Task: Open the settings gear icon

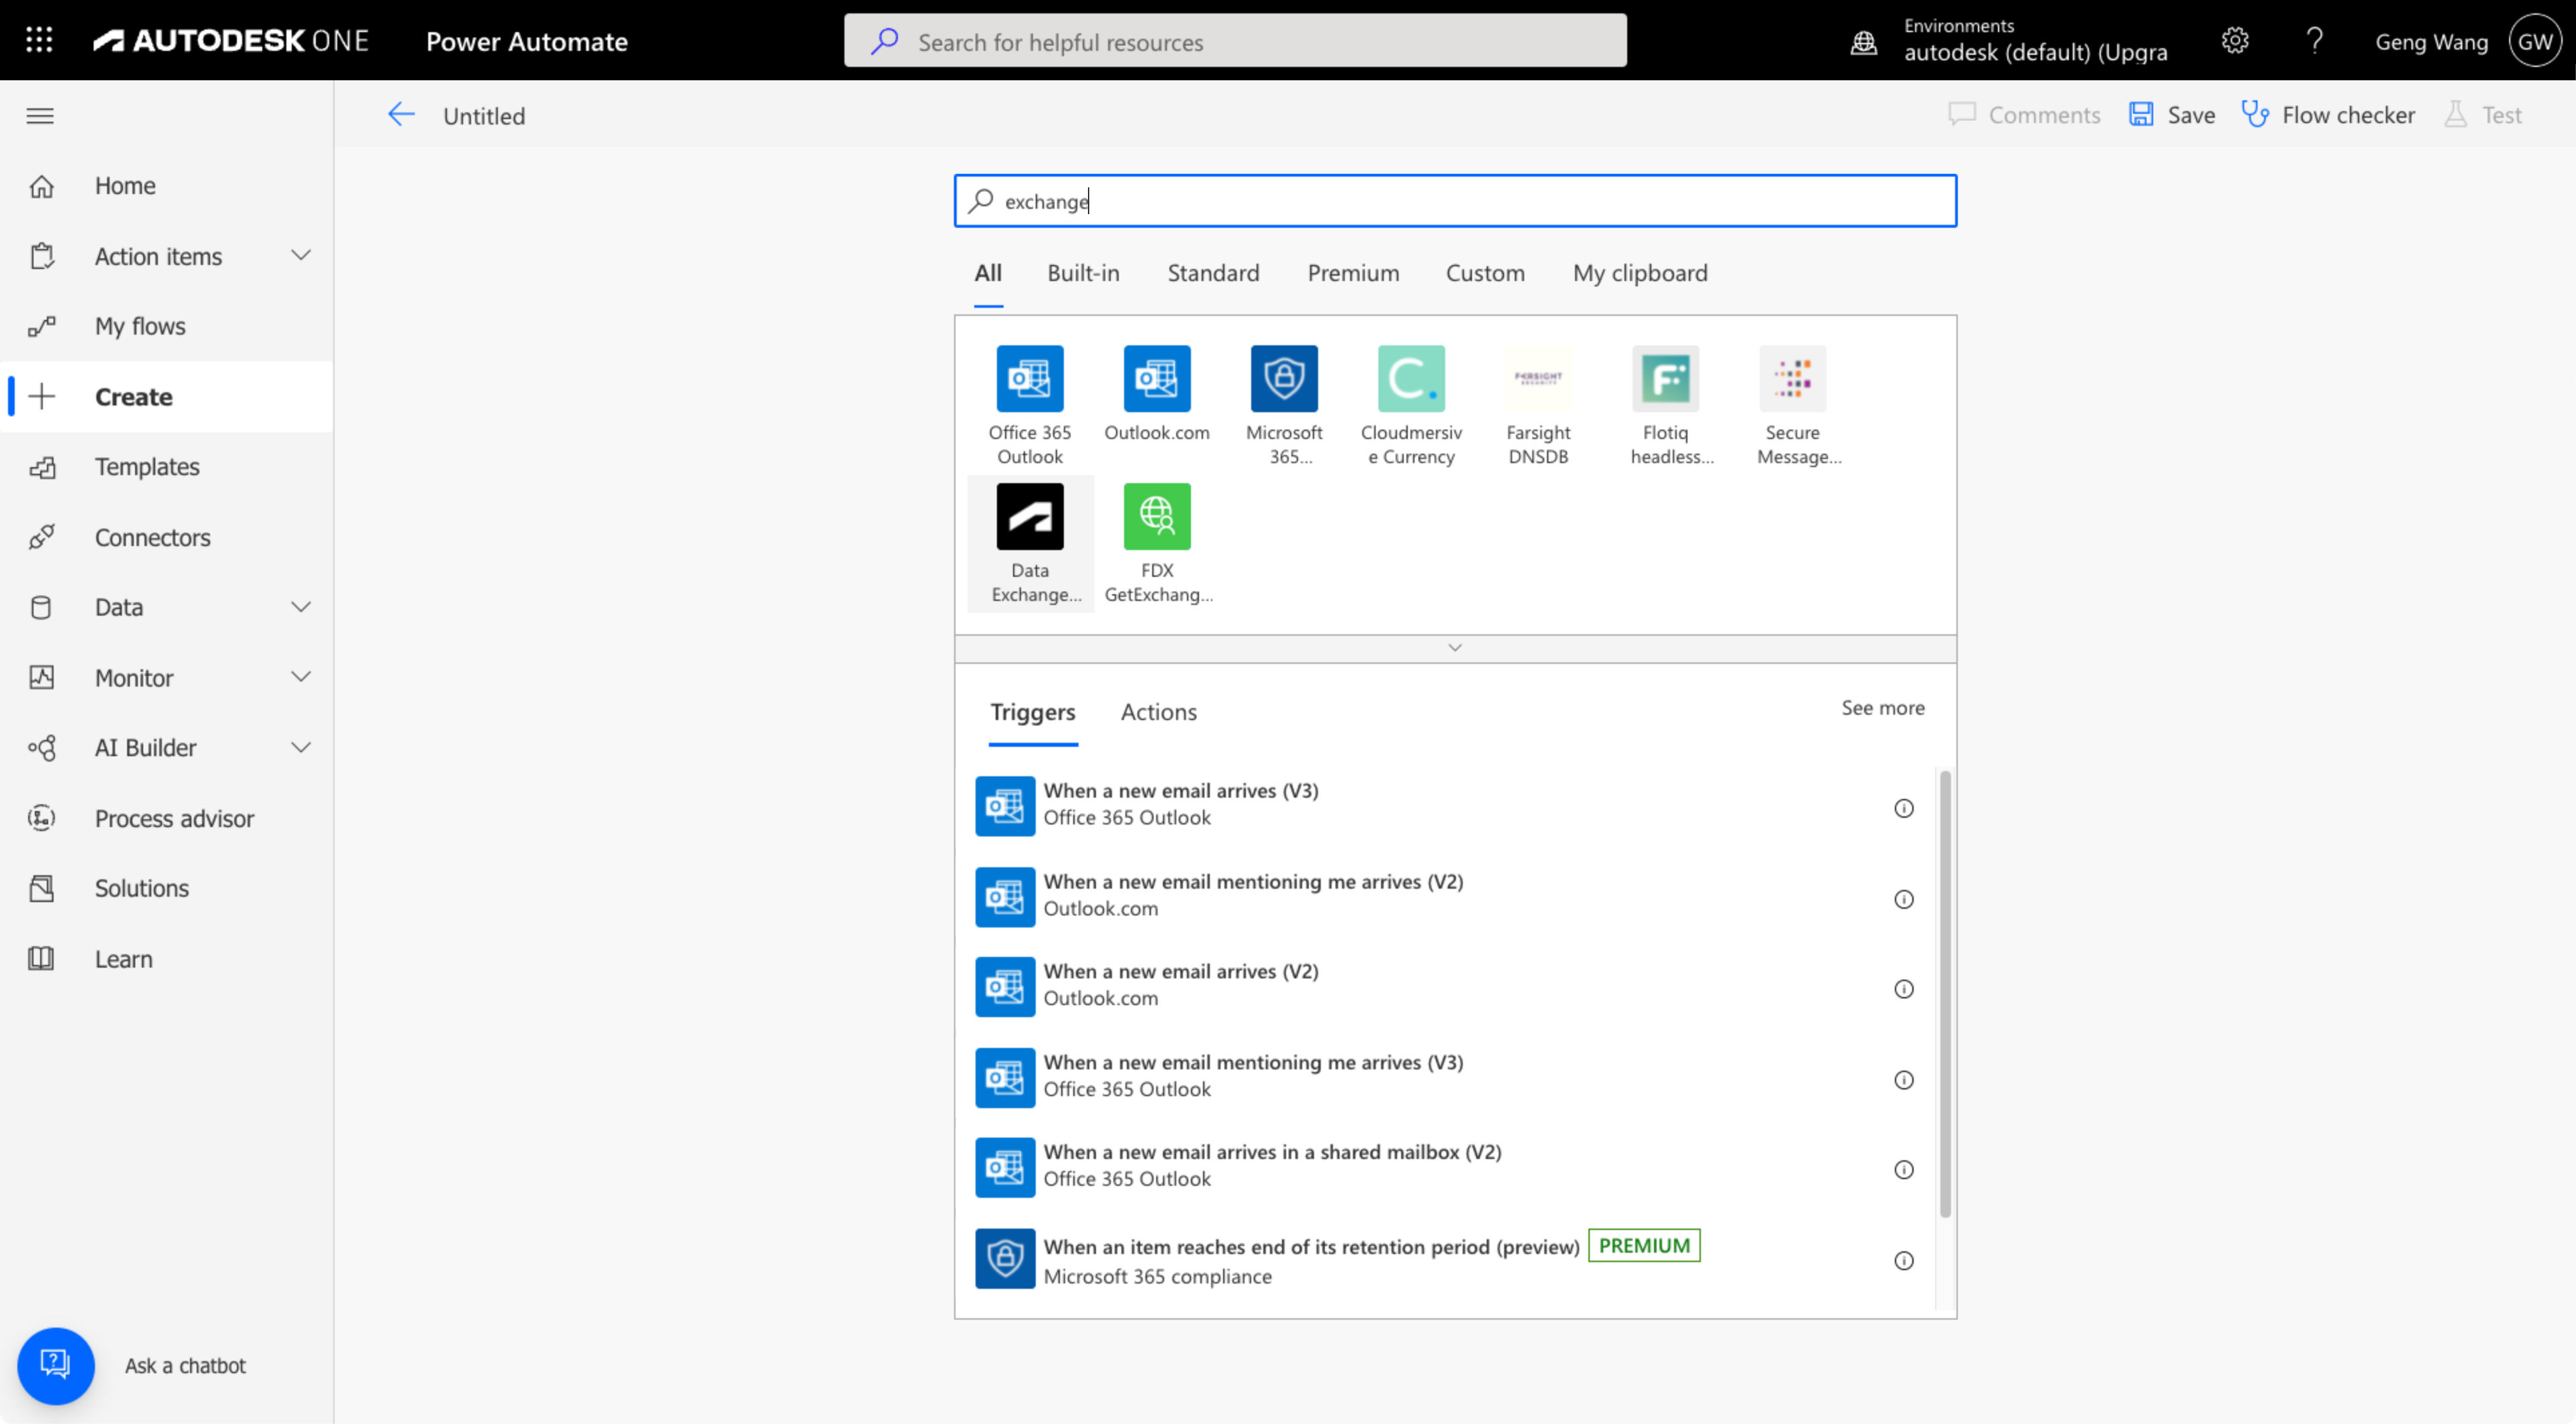Action: point(2234,41)
